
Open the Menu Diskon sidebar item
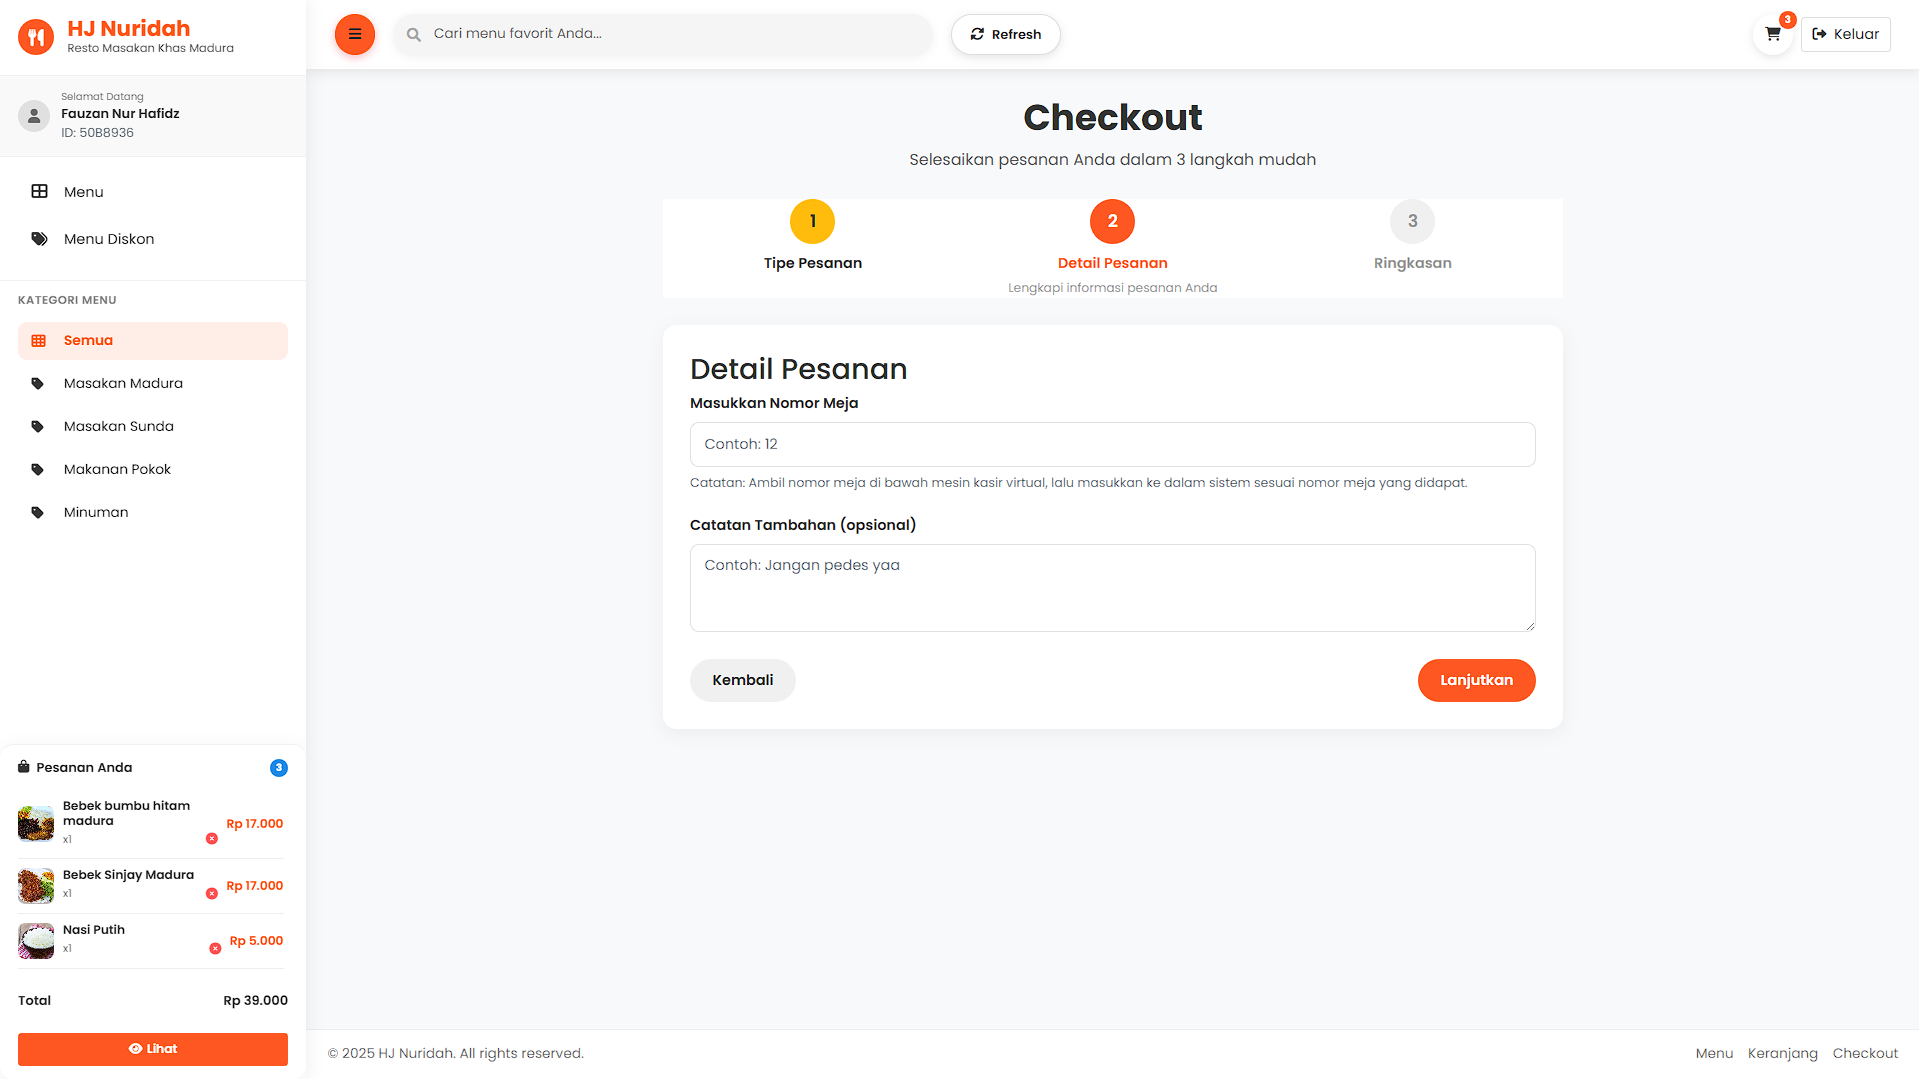coord(109,239)
